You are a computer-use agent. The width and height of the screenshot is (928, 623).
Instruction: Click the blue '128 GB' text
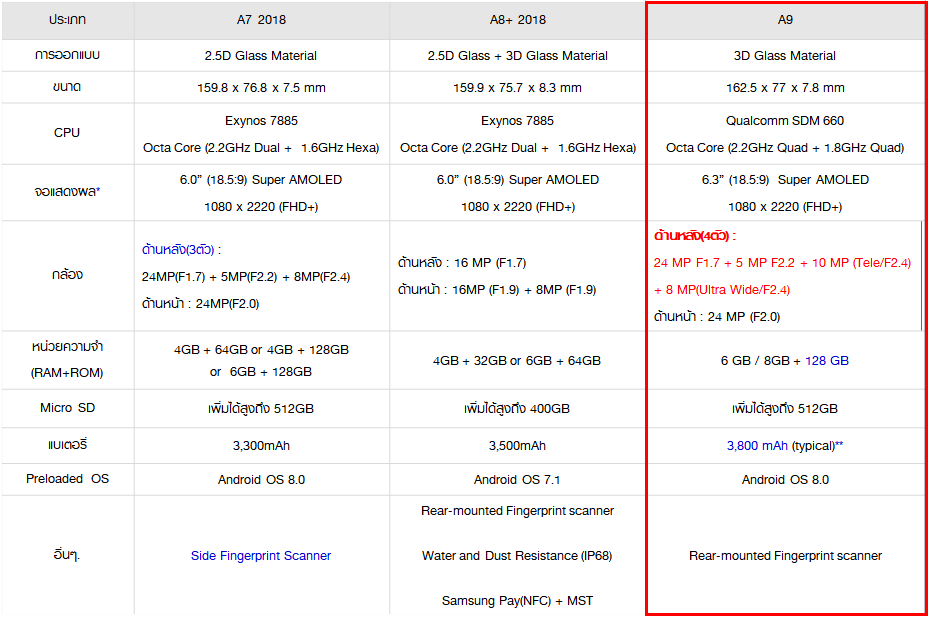(827, 361)
